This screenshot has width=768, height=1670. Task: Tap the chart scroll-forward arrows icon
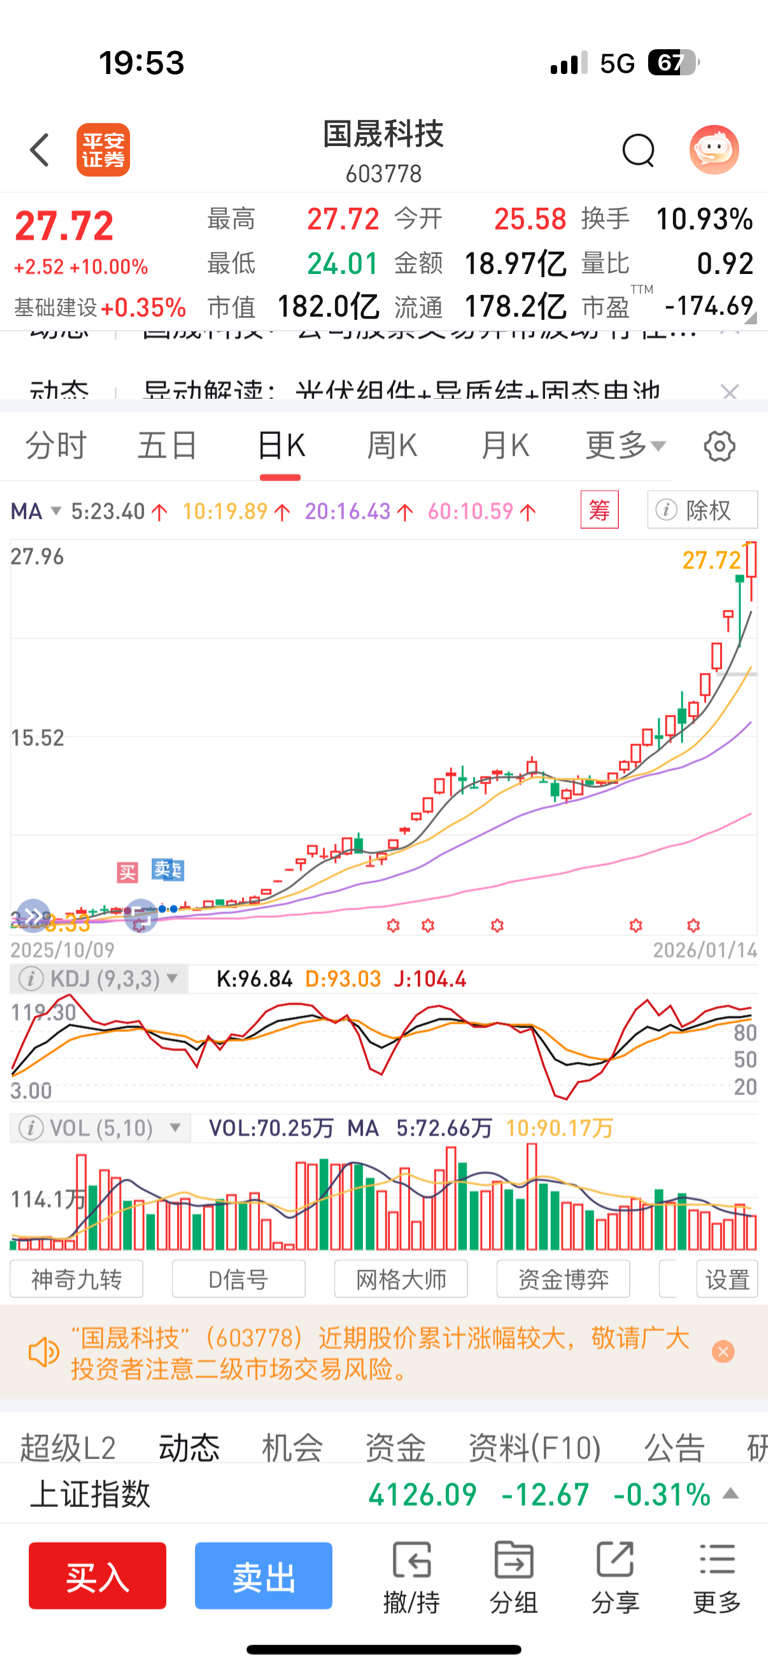tap(33, 915)
